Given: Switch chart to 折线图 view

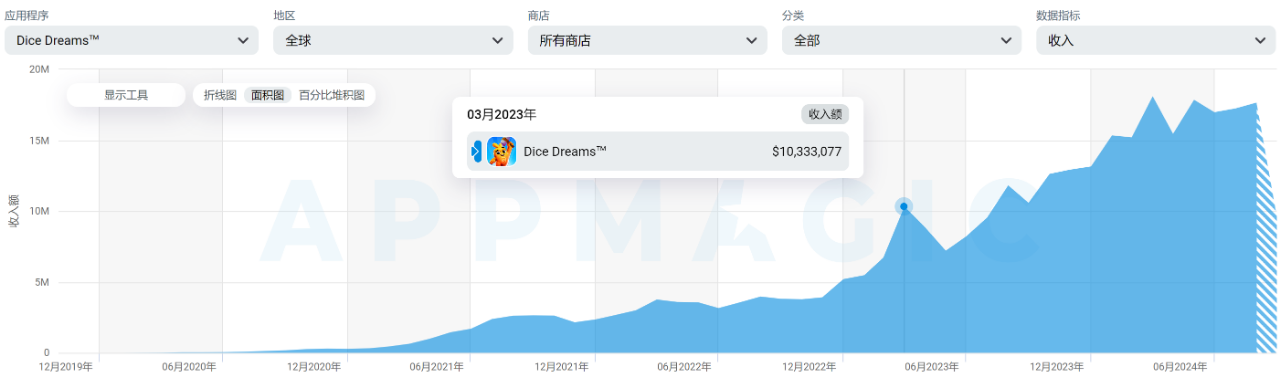Looking at the screenshot, I should click(x=220, y=95).
